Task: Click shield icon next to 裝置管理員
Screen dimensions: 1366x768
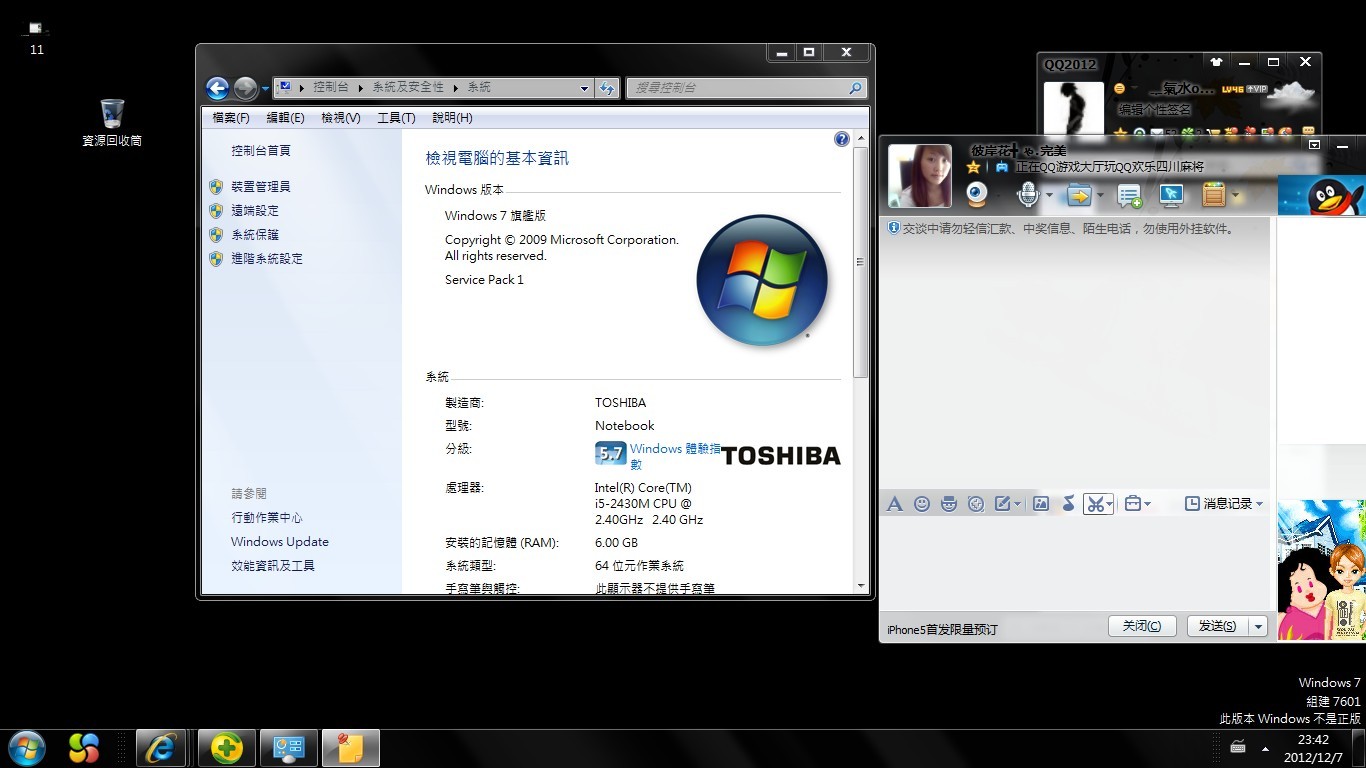Action: (x=216, y=186)
